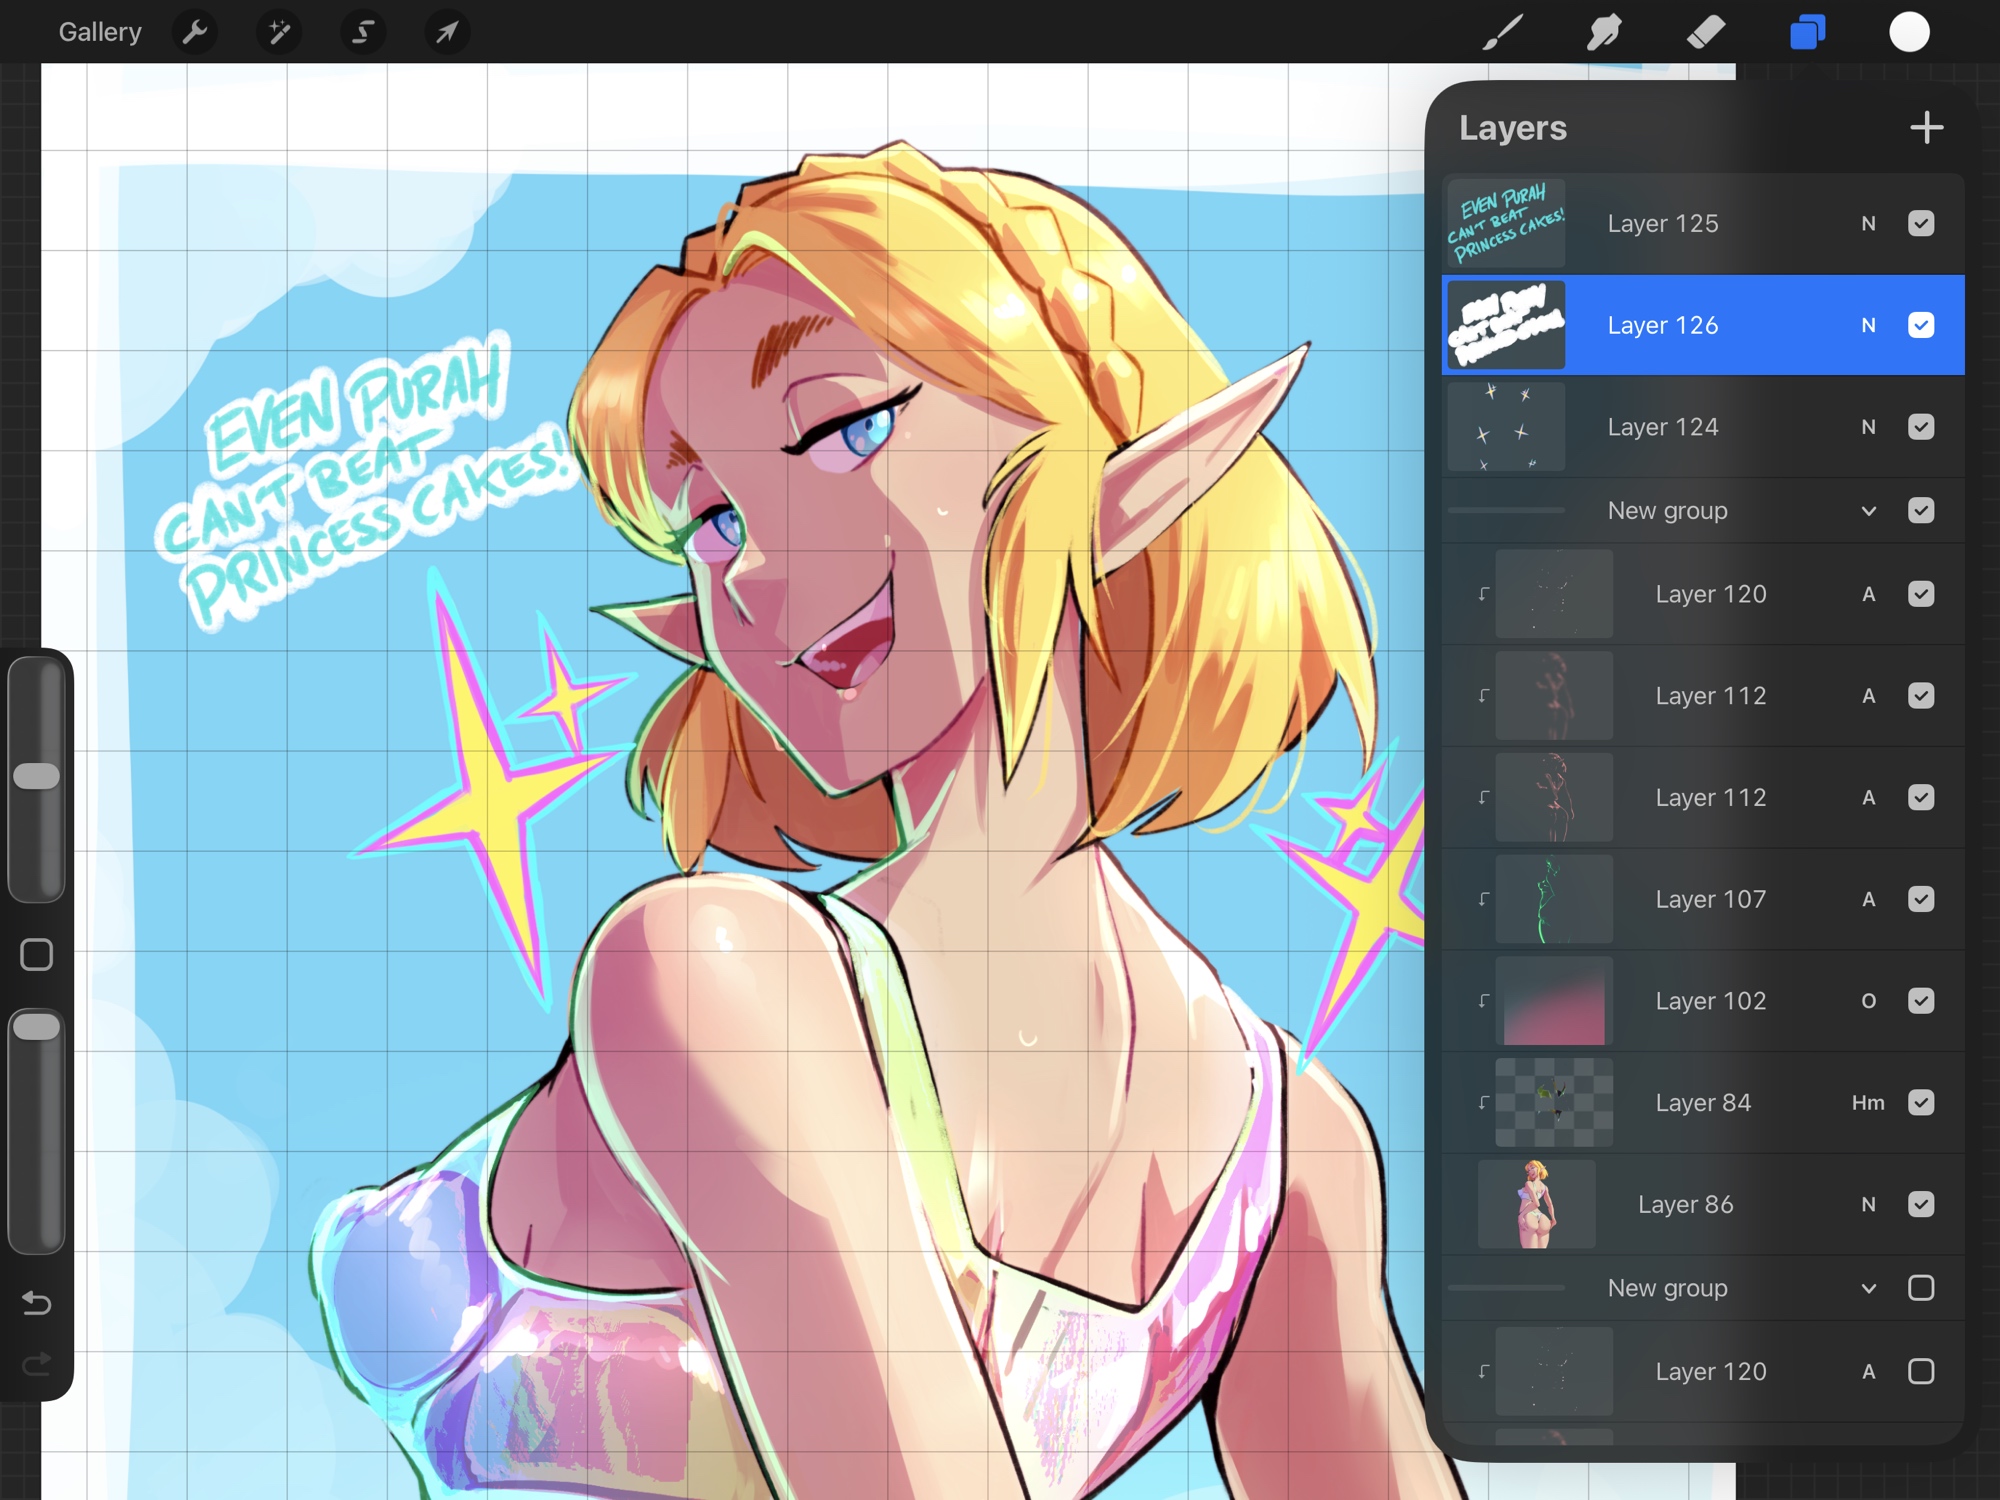The width and height of the screenshot is (2000, 1500).
Task: Add a new layer with plus icon
Action: pos(1926,128)
